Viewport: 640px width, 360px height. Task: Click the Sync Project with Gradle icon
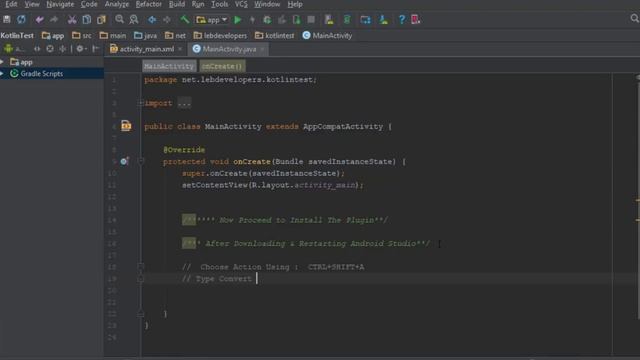[x=347, y=19]
